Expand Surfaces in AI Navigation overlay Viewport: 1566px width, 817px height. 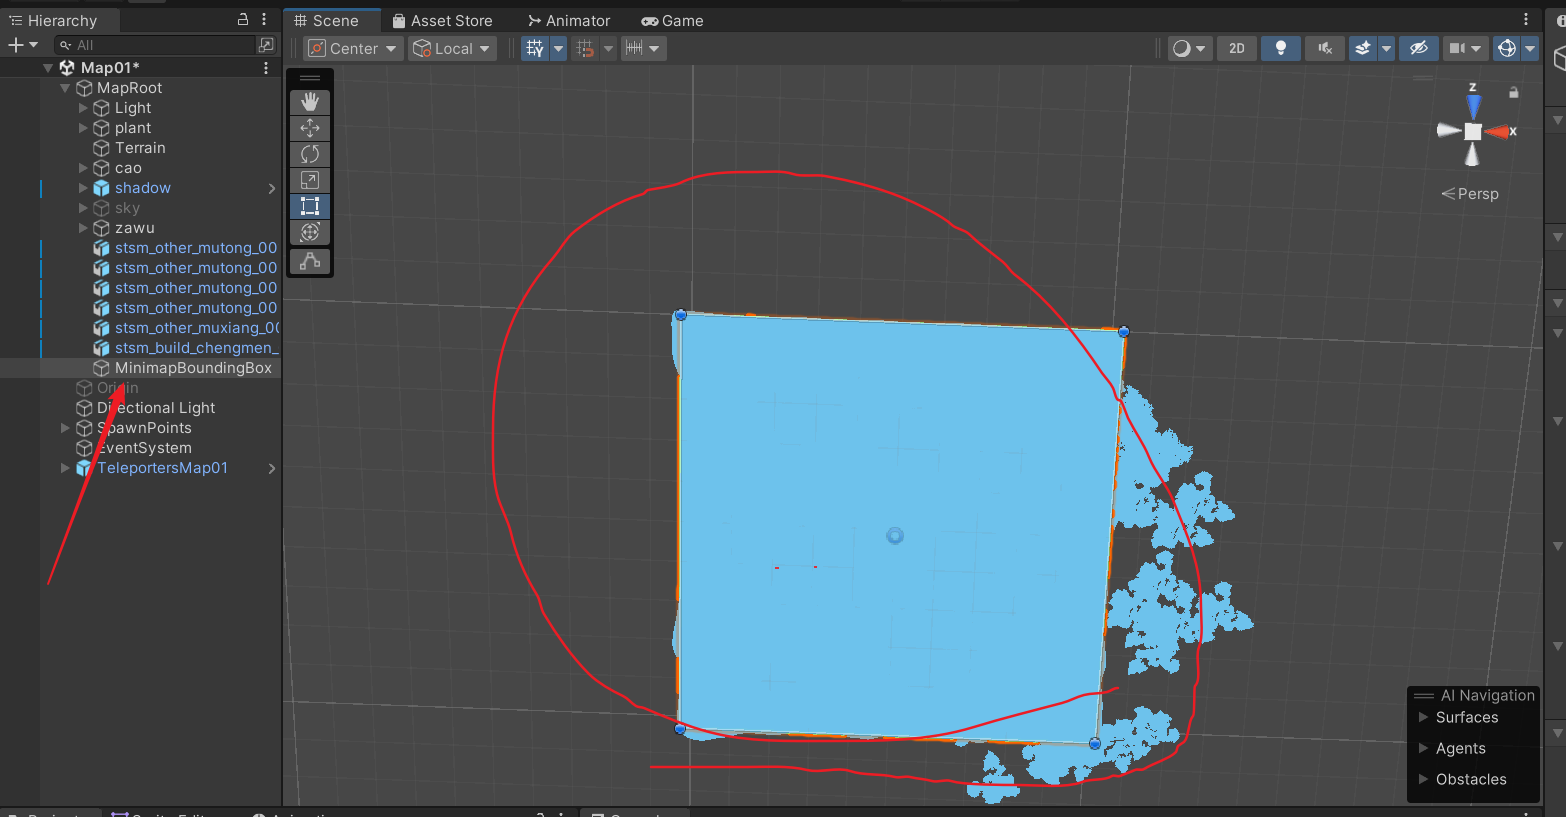coord(1423,717)
